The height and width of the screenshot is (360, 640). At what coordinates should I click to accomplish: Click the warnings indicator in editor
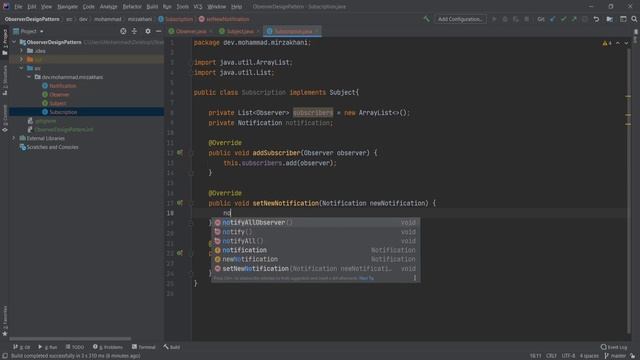coord(607,43)
